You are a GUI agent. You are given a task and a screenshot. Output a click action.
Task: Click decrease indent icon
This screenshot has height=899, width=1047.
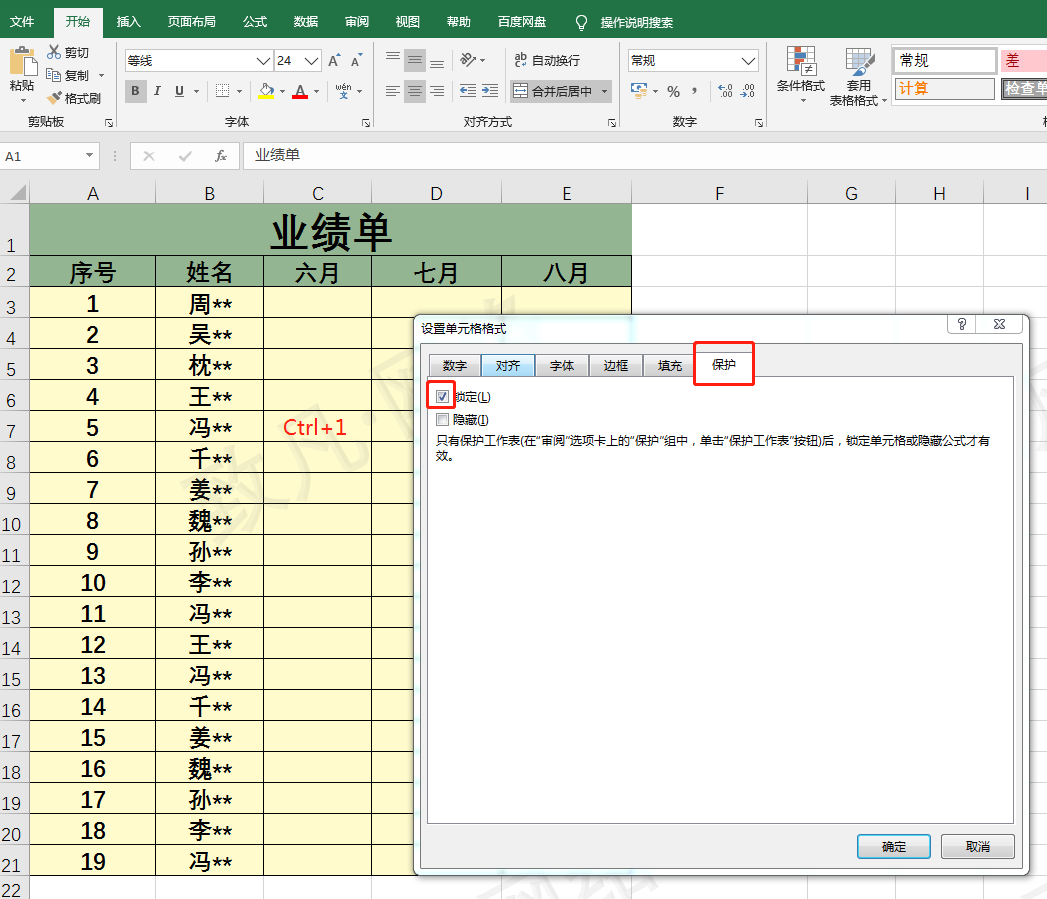click(x=468, y=91)
